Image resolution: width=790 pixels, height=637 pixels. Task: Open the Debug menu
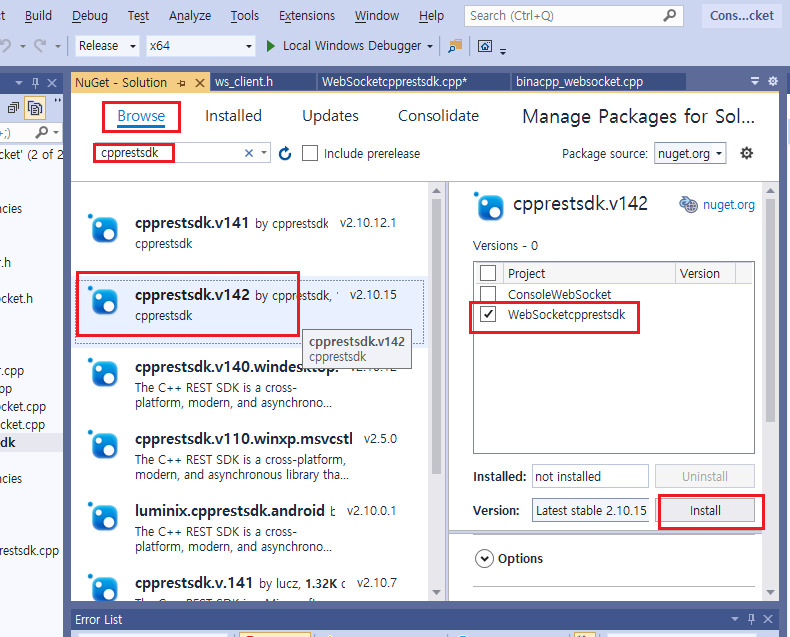coord(90,16)
